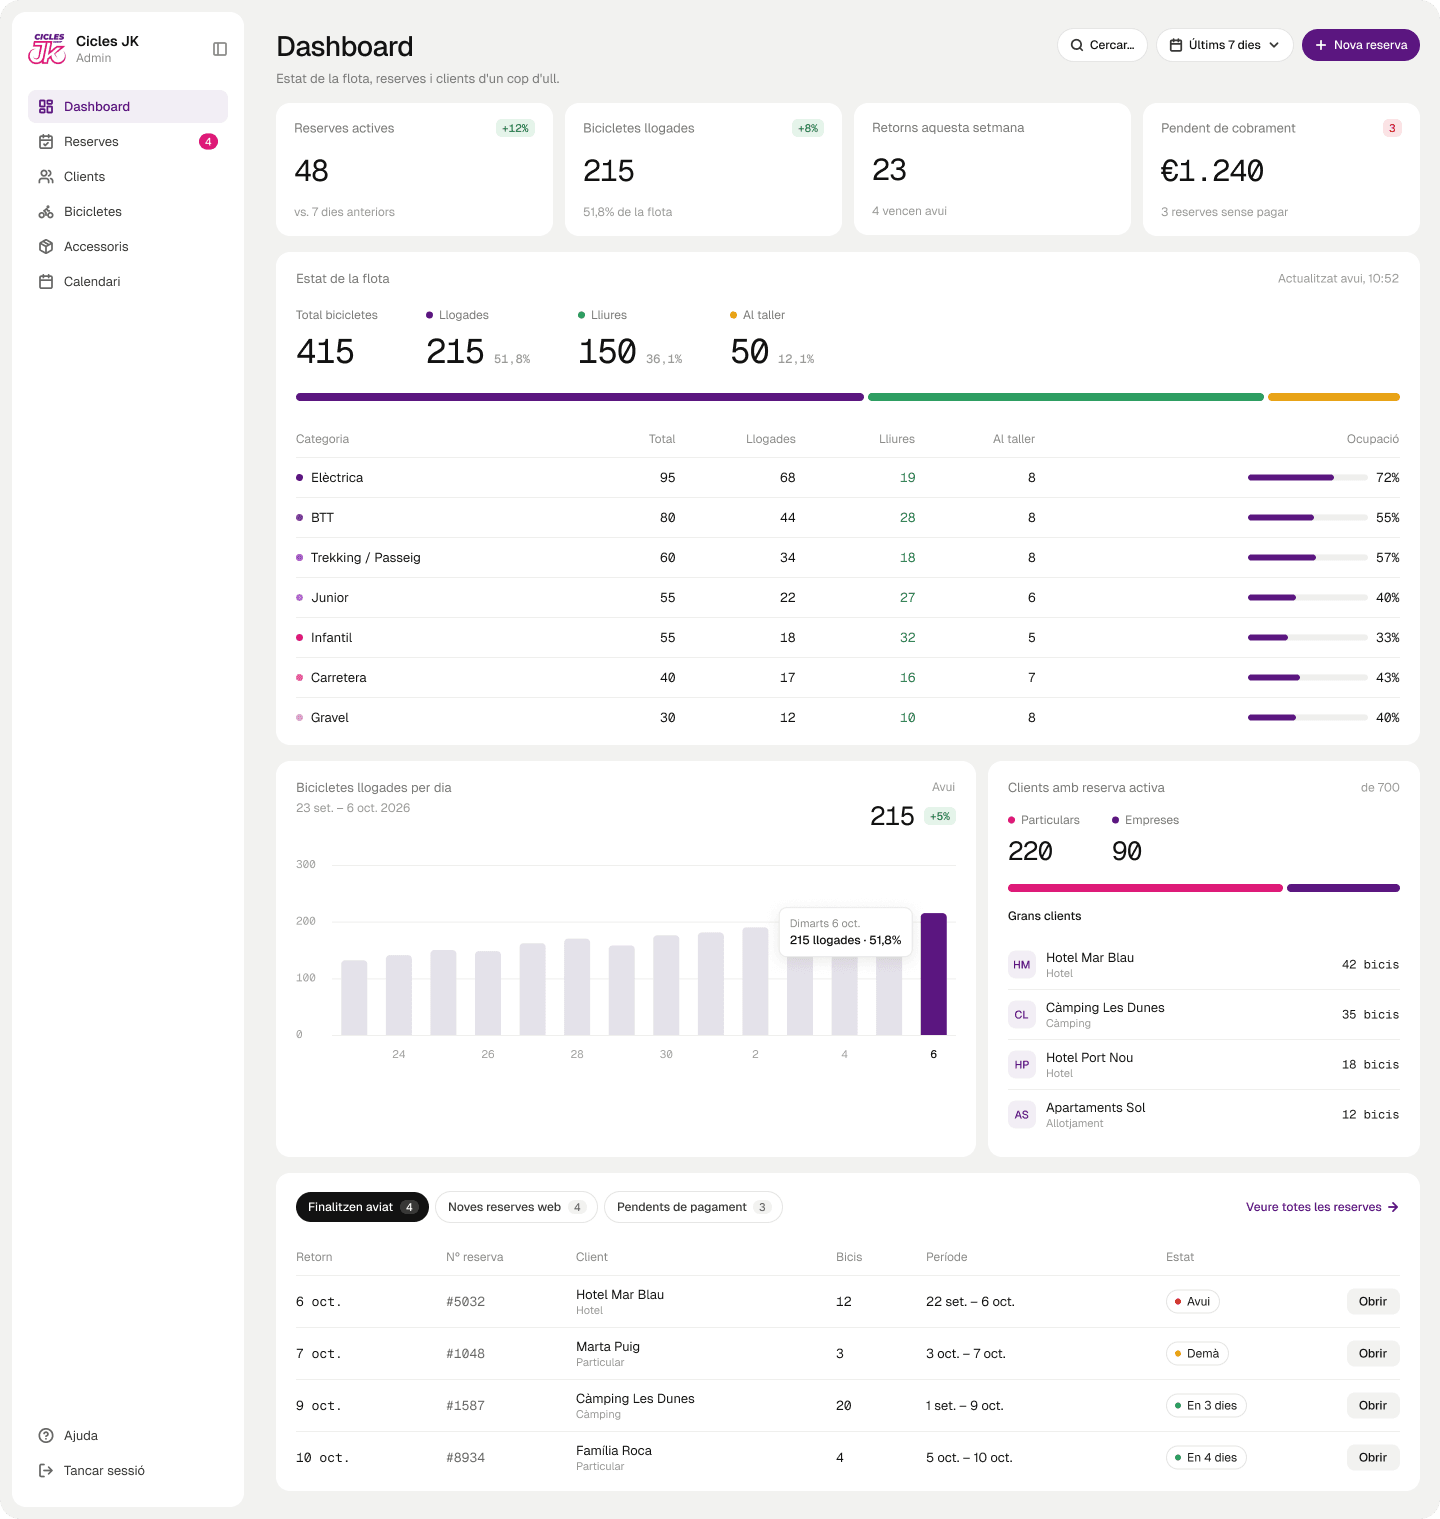This screenshot has width=1440, height=1519.
Task: Select the Finalitzen aviat tab
Action: point(362,1207)
